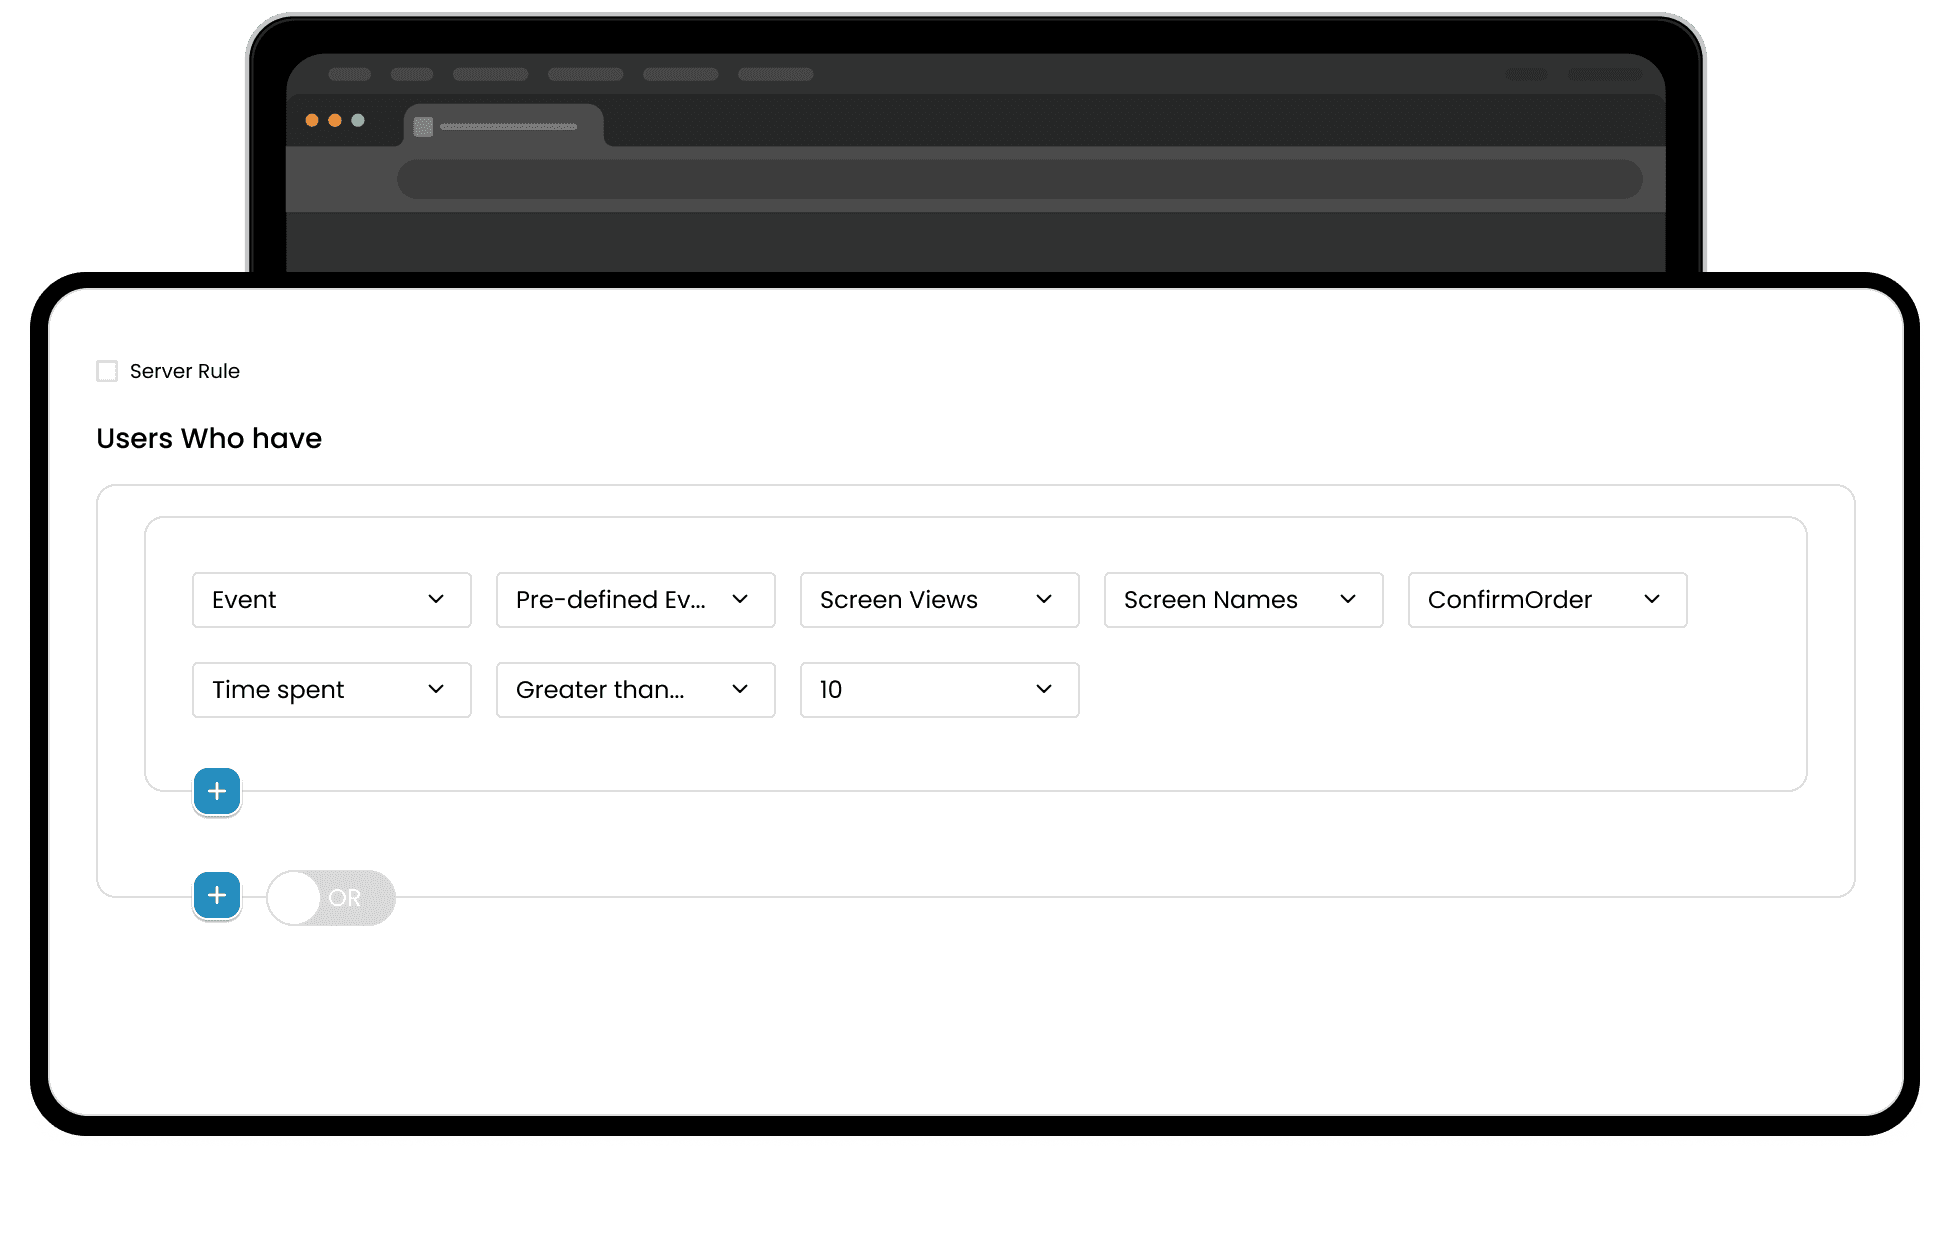Expand the Pre-defined Ev... dropdown
1950x1248 pixels.
(x=635, y=600)
